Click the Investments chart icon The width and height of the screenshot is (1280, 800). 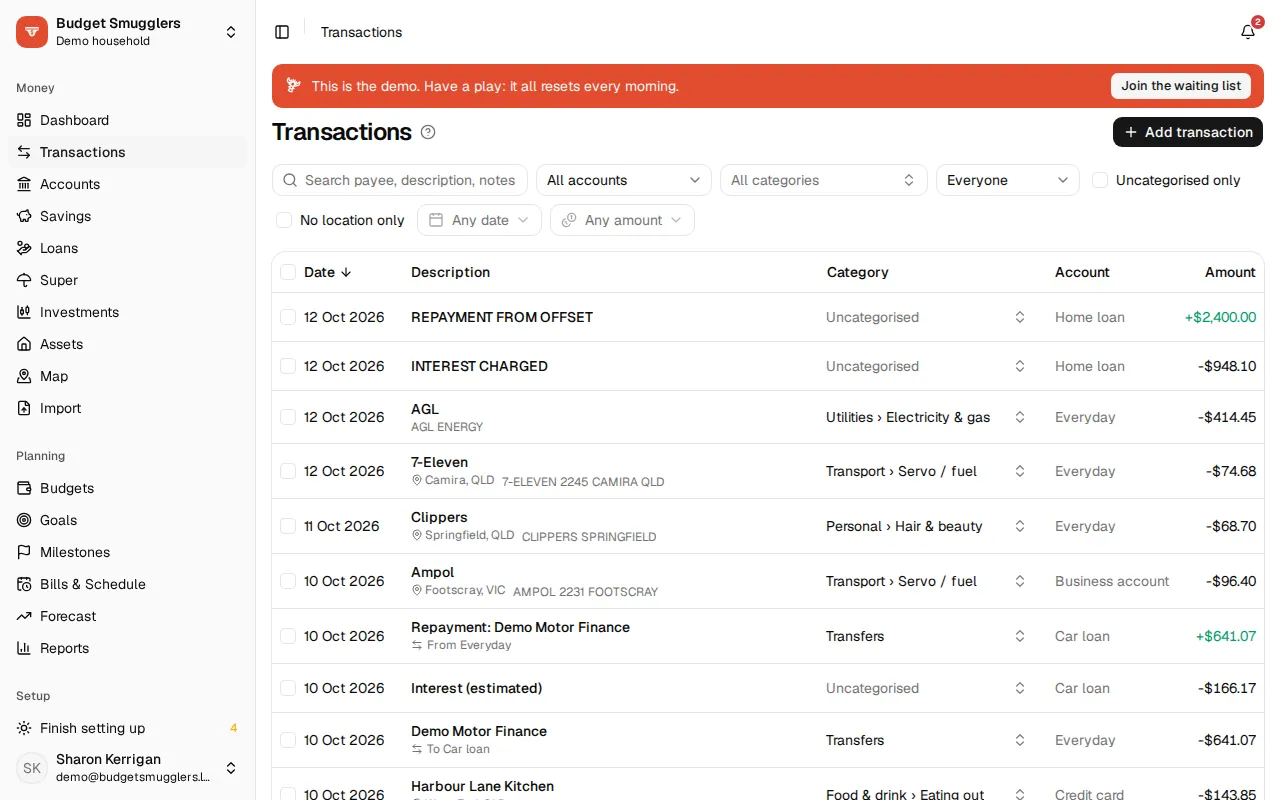24,312
